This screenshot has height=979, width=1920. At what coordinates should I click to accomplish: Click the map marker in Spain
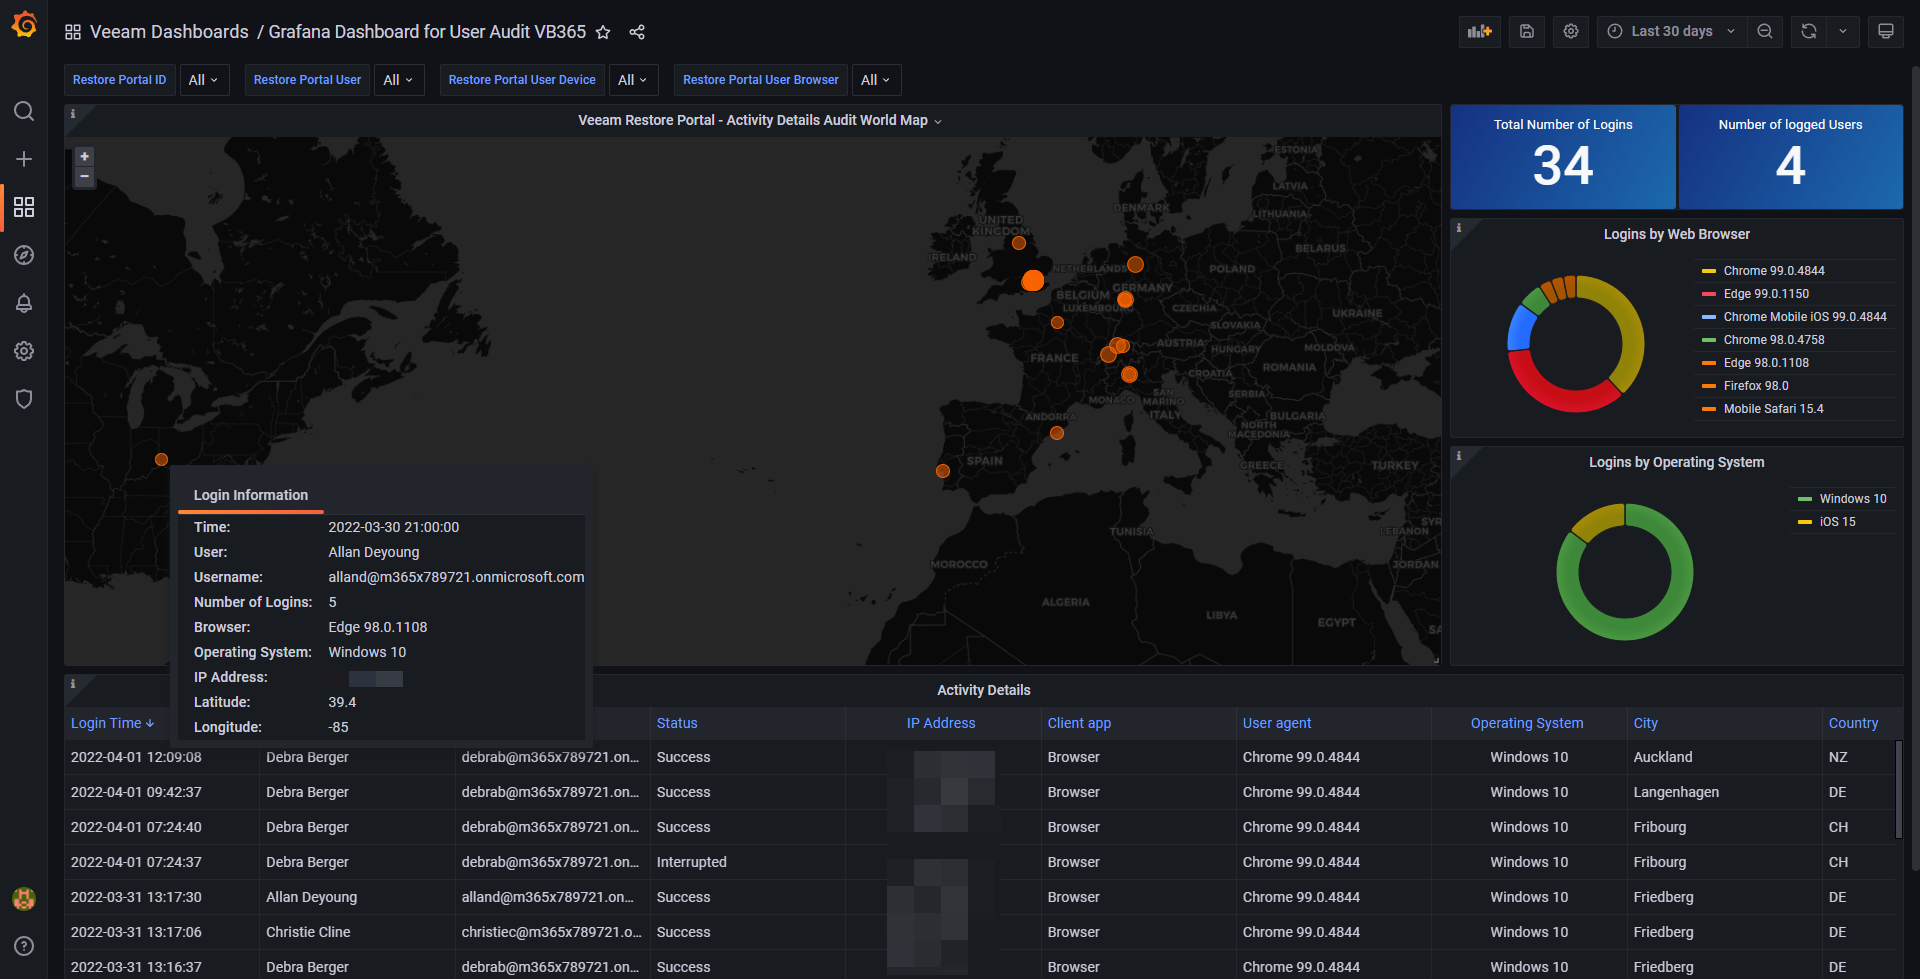(x=1057, y=433)
